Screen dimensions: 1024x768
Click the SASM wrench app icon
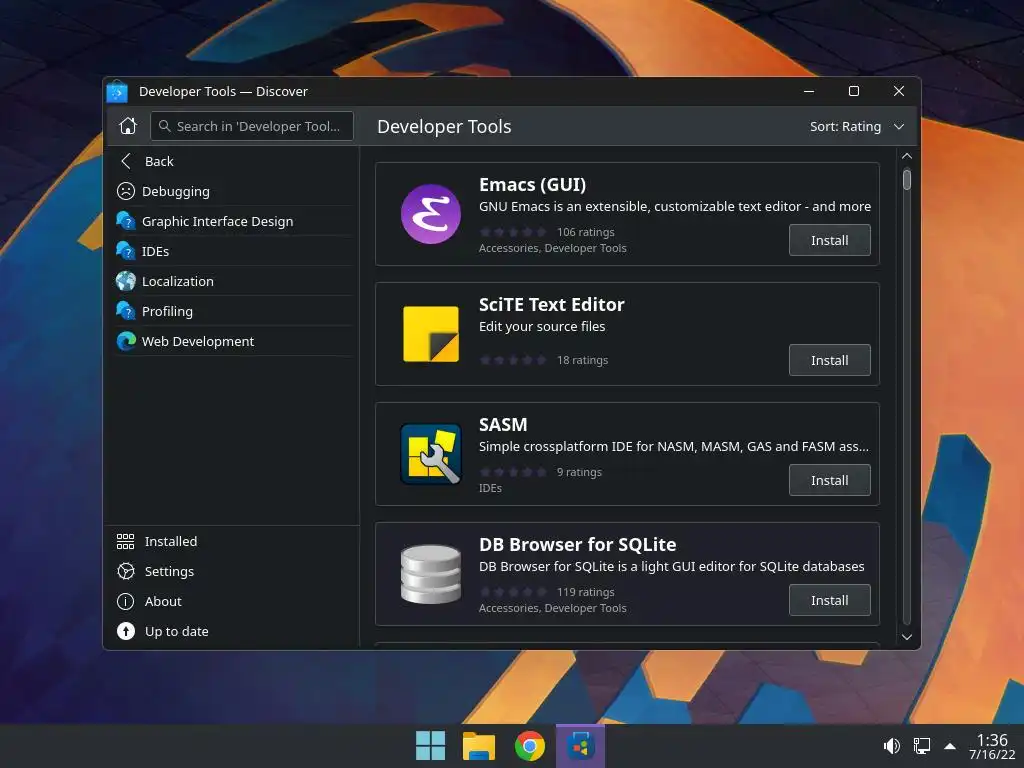[430, 454]
